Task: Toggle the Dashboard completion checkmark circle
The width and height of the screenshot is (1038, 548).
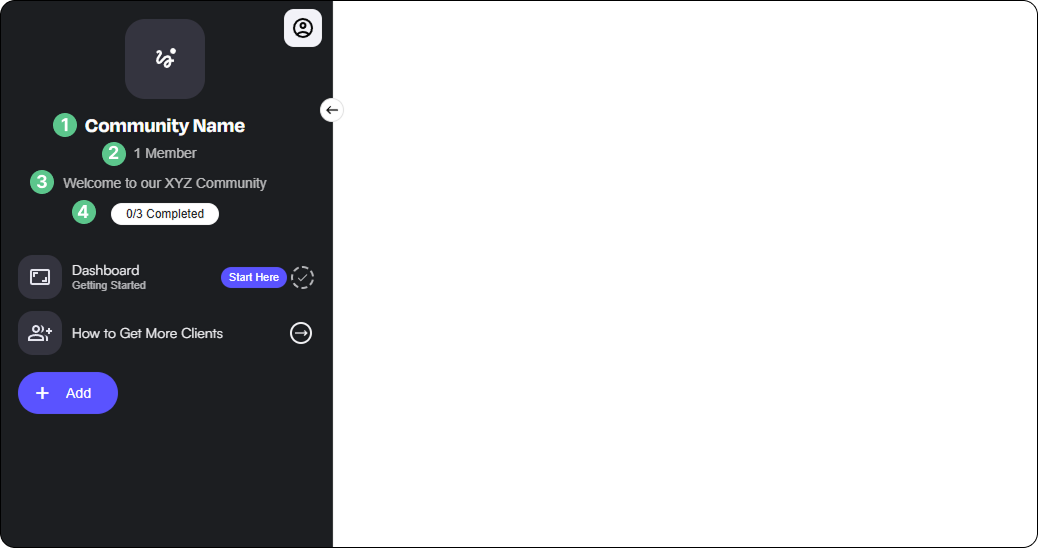Action: tap(303, 277)
